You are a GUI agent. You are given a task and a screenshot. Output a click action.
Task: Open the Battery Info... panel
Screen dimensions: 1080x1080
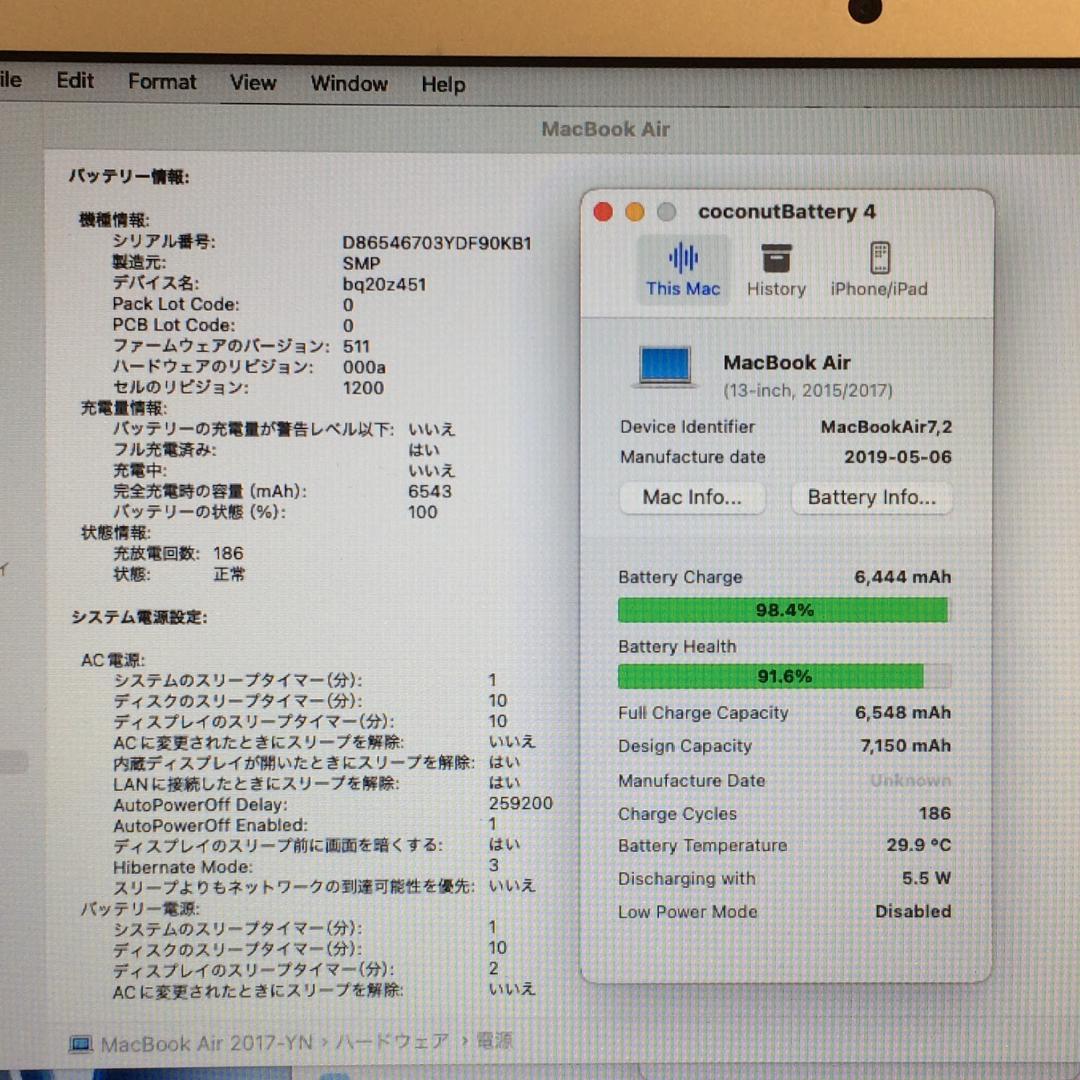[x=871, y=497]
